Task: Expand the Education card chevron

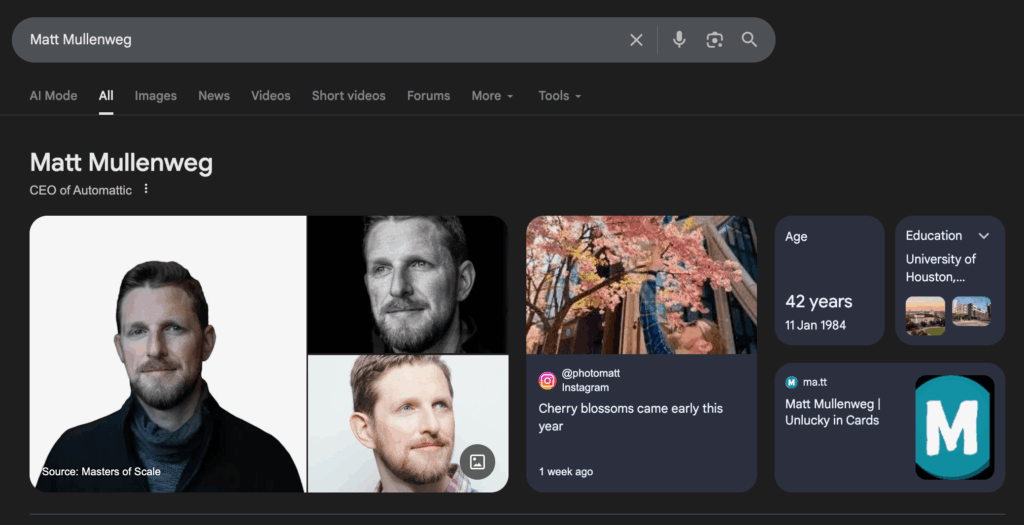Action: (984, 236)
